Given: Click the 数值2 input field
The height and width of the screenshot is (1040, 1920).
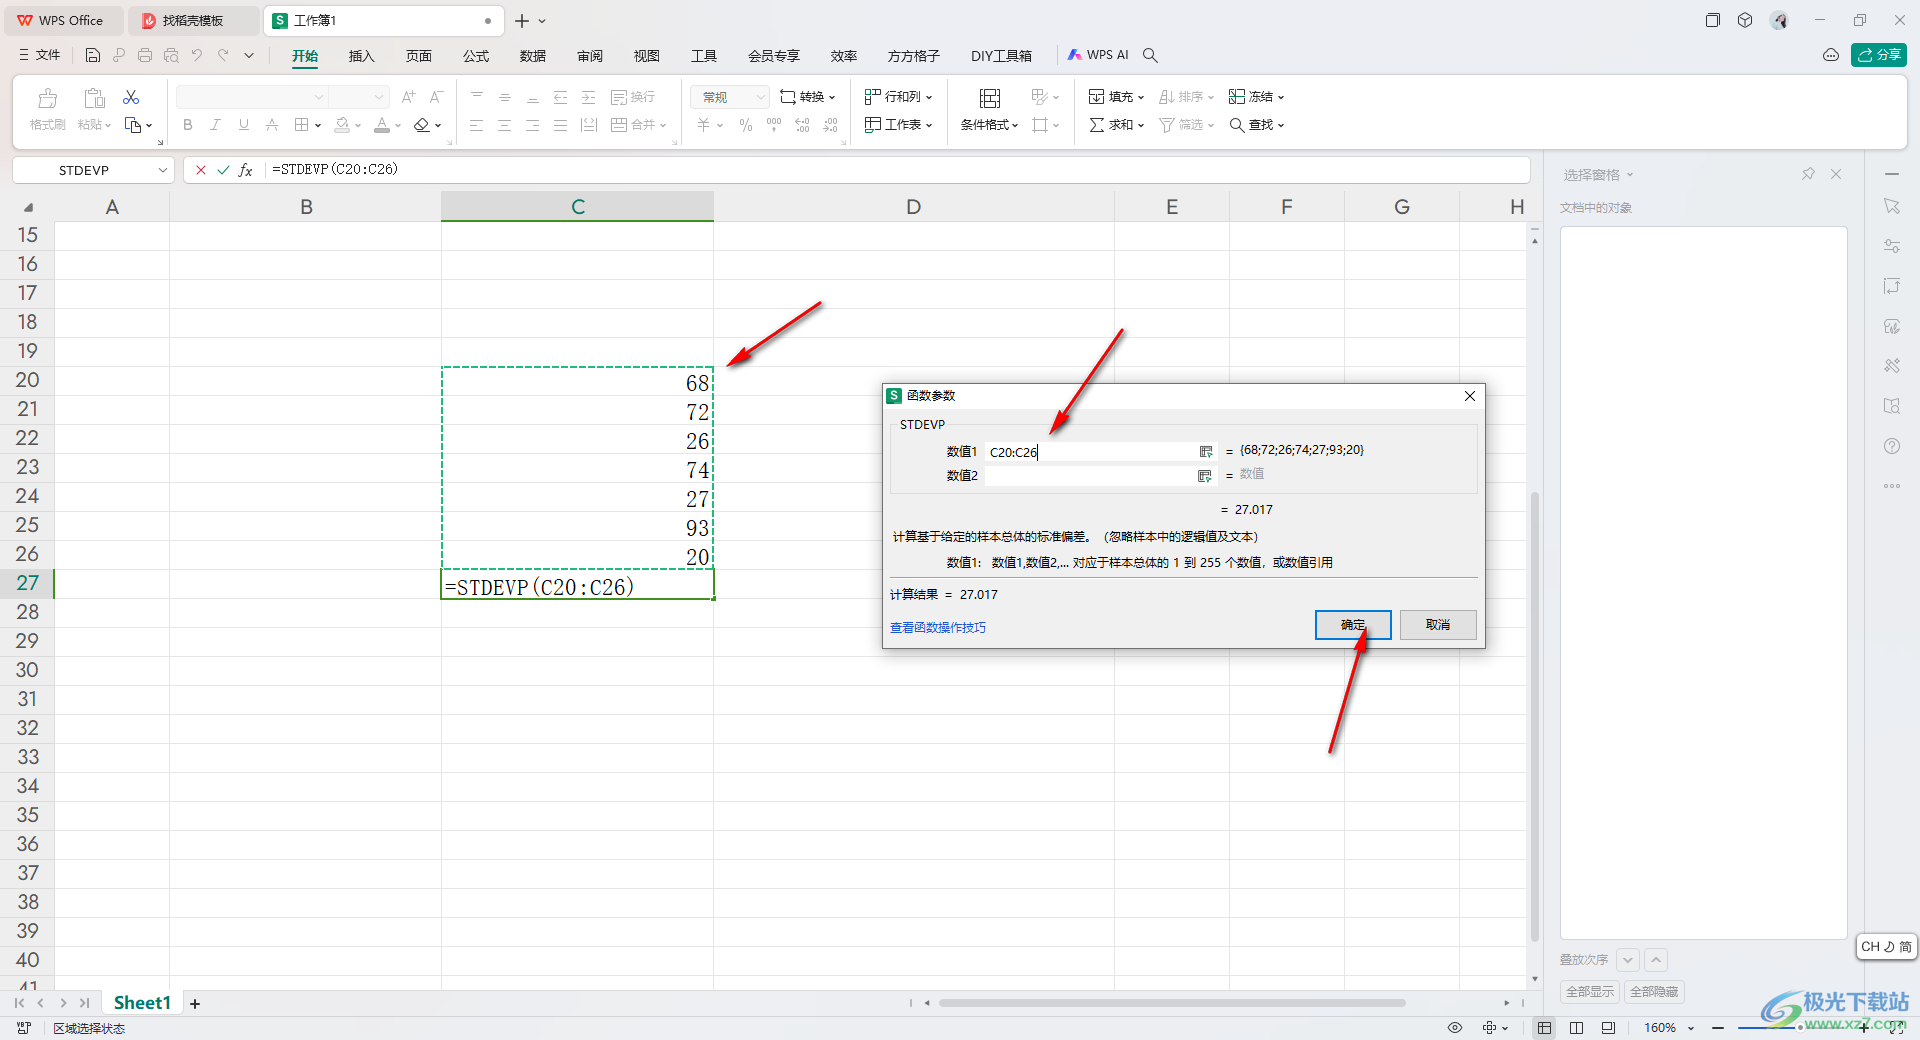Looking at the screenshot, I should point(1091,476).
